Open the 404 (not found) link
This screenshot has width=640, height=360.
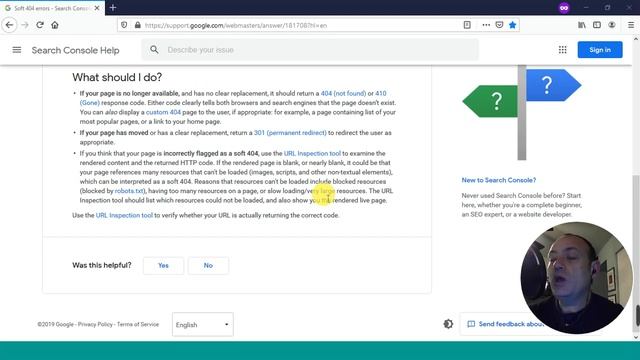click(x=343, y=93)
